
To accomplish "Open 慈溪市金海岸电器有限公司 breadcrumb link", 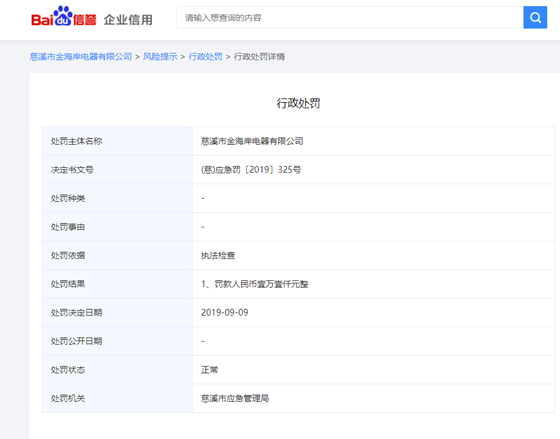I will 81,56.
